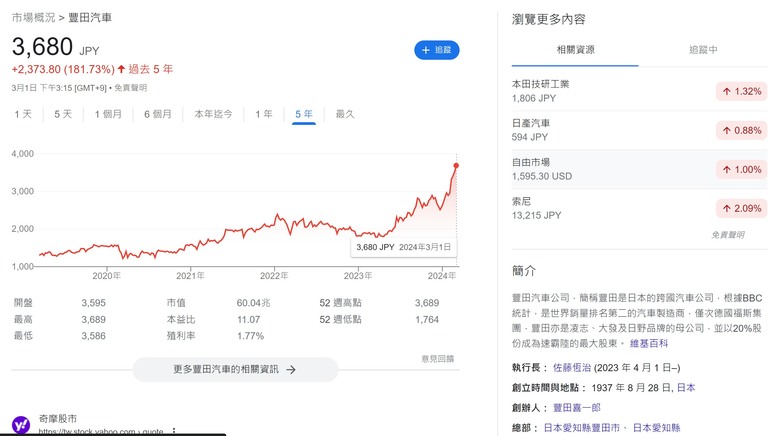Click the 市值 60.04兆 value

253,303
